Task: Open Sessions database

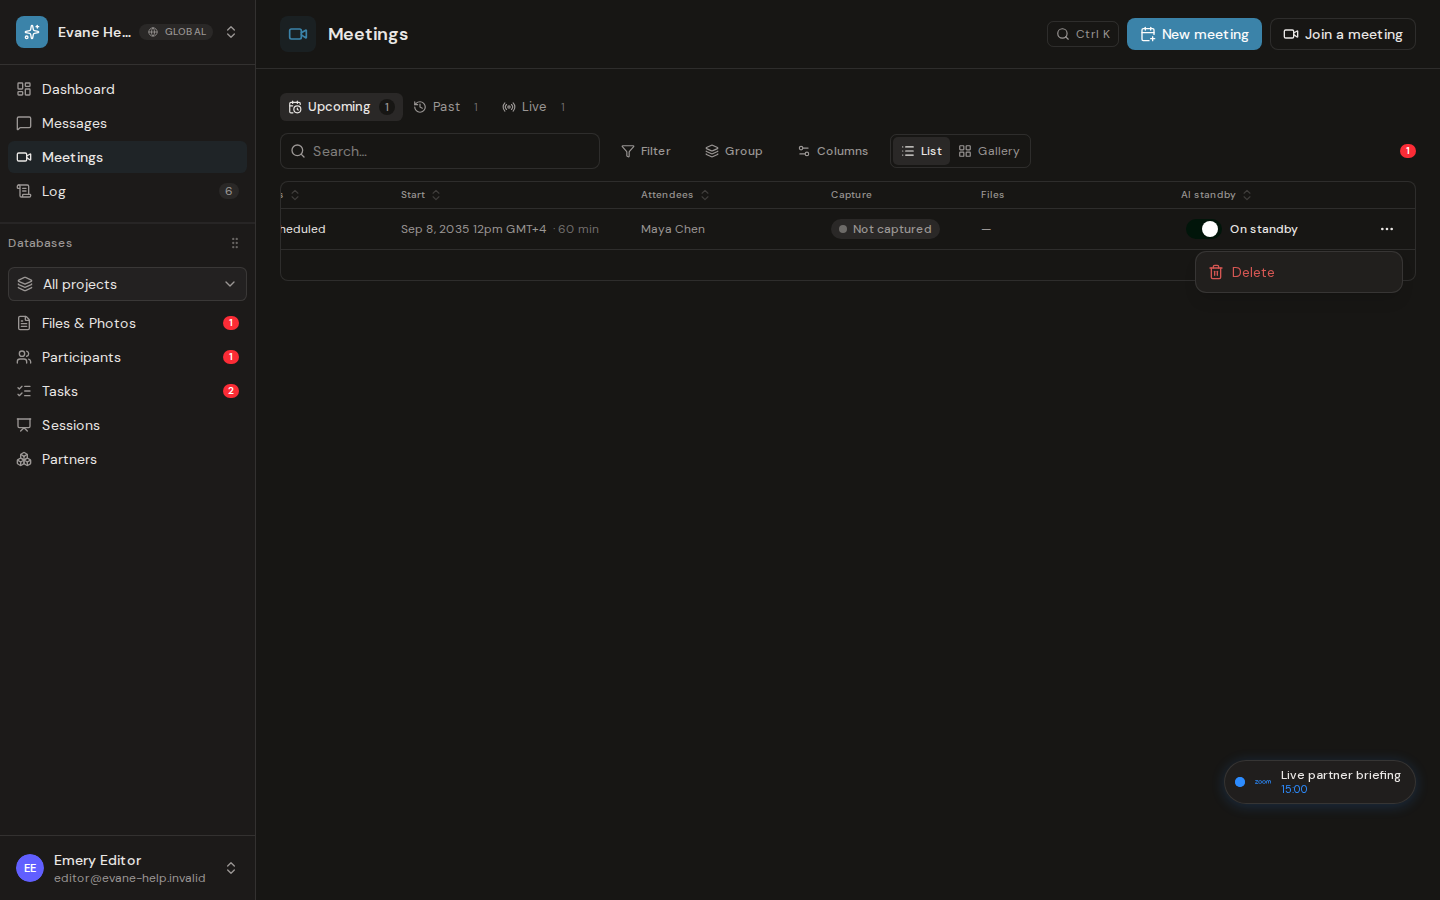Action: (x=127, y=425)
